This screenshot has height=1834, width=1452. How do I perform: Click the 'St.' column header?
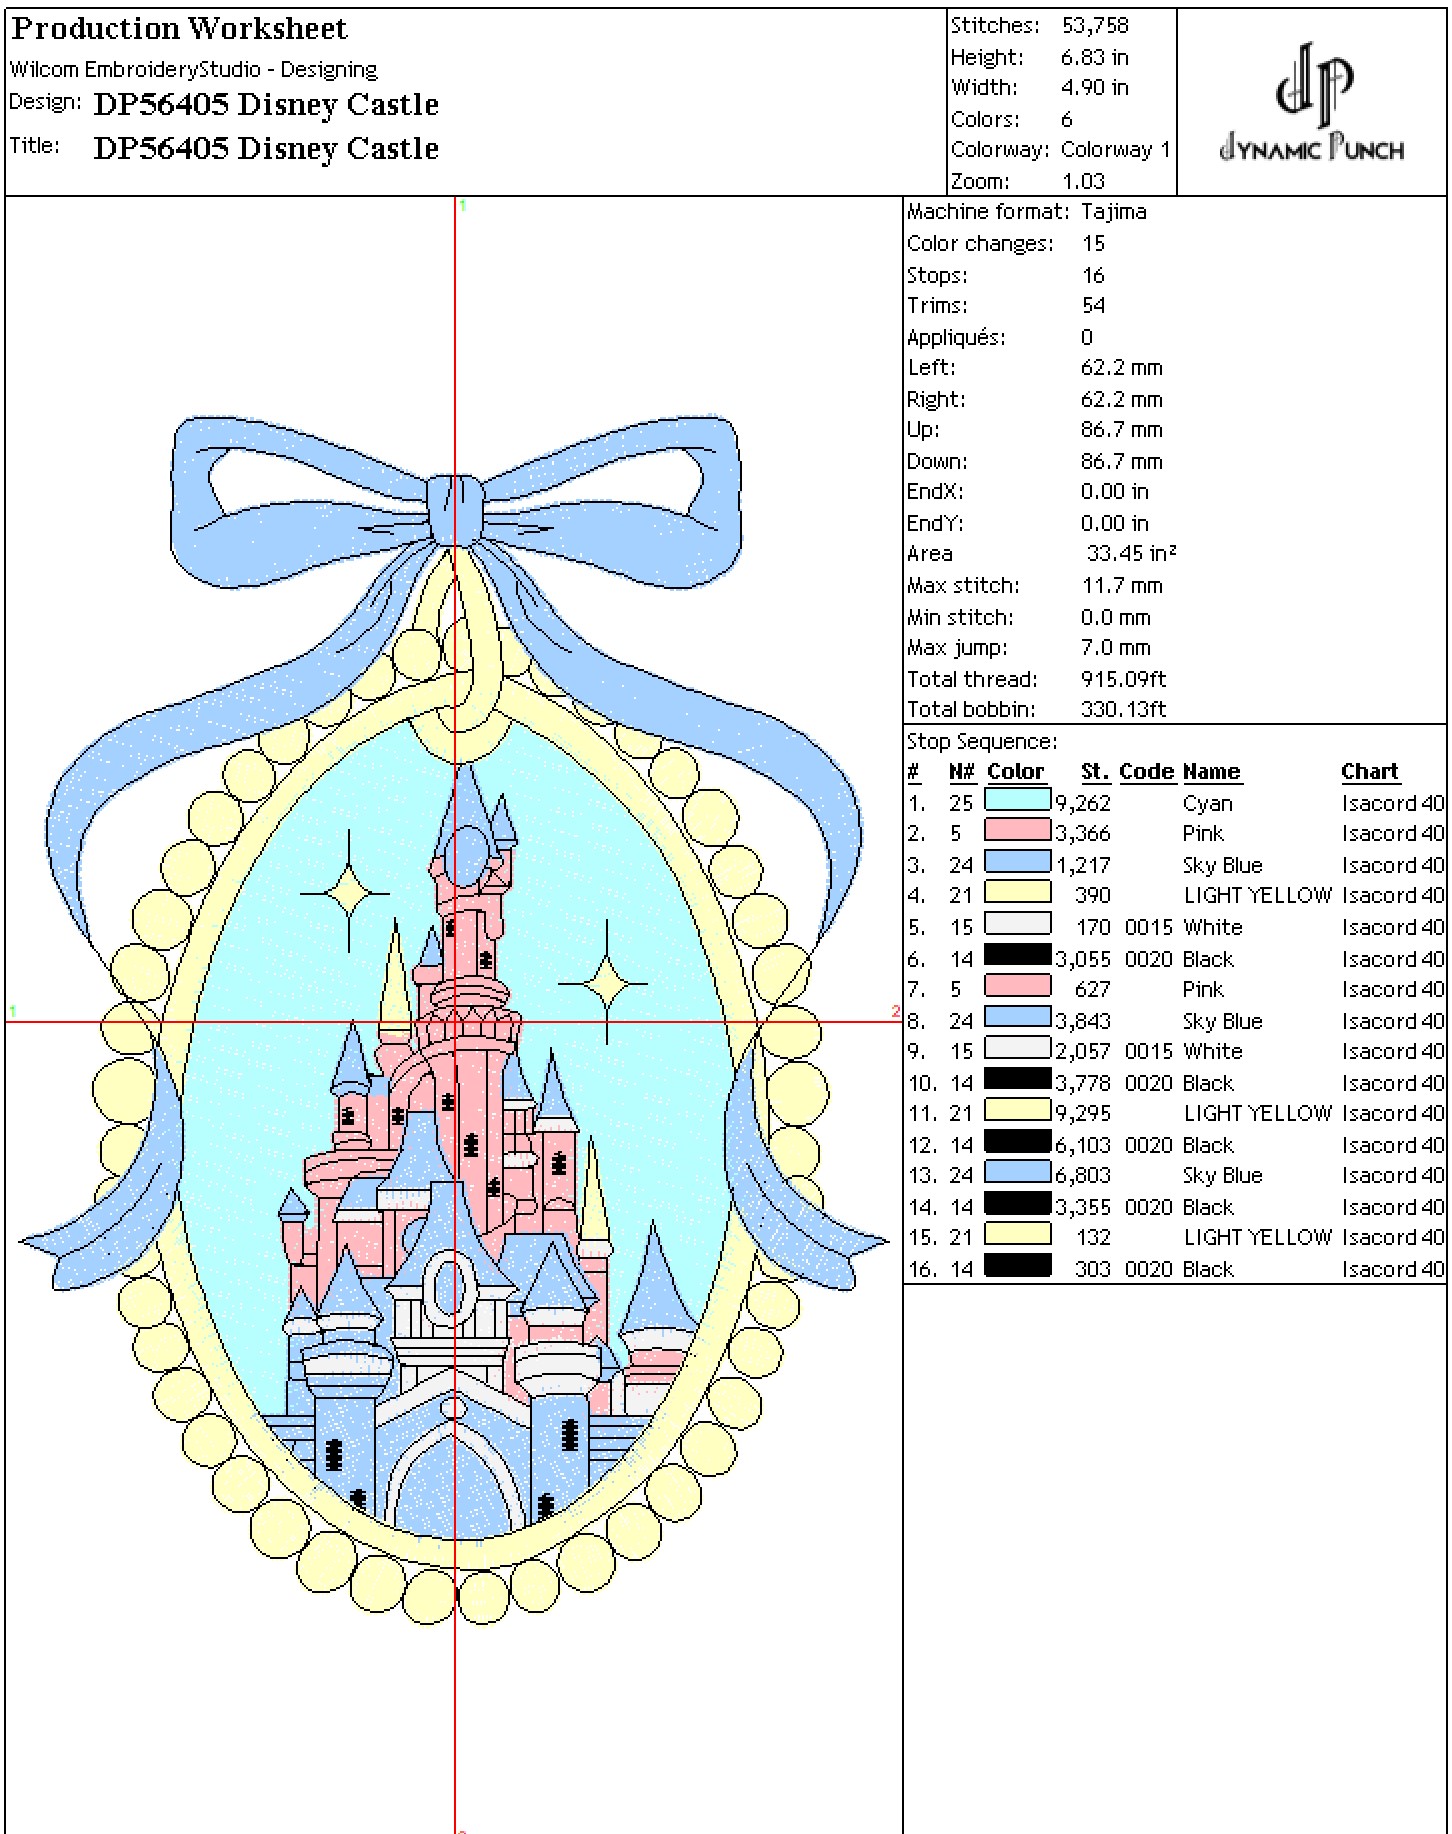(1095, 771)
